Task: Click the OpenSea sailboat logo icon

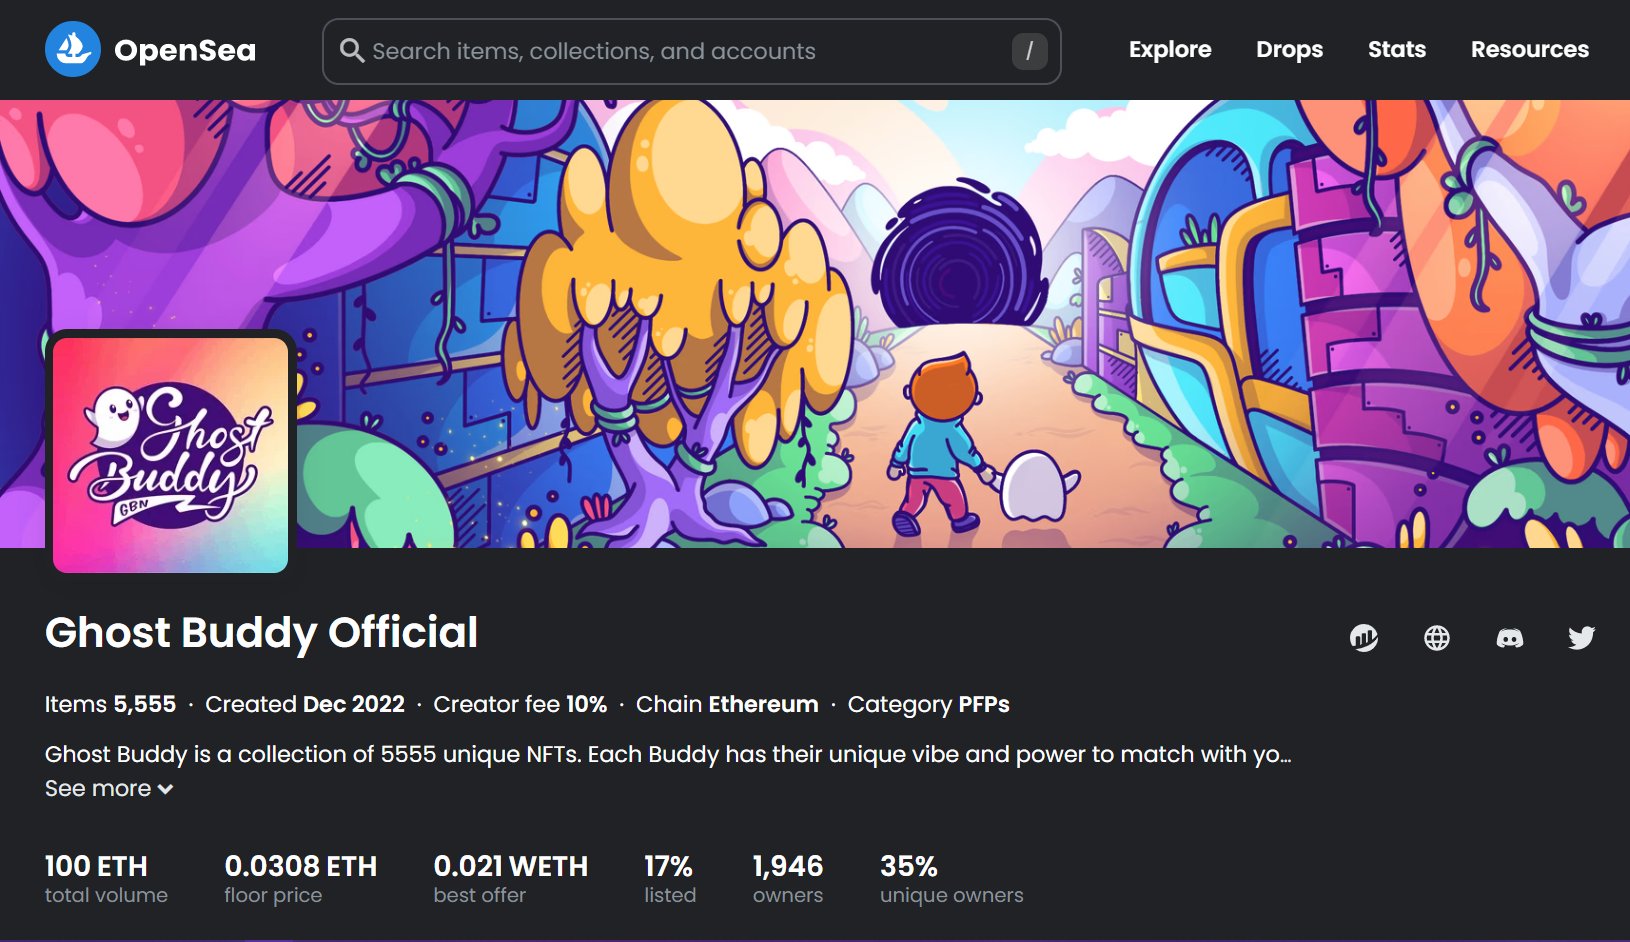Action: [73, 49]
